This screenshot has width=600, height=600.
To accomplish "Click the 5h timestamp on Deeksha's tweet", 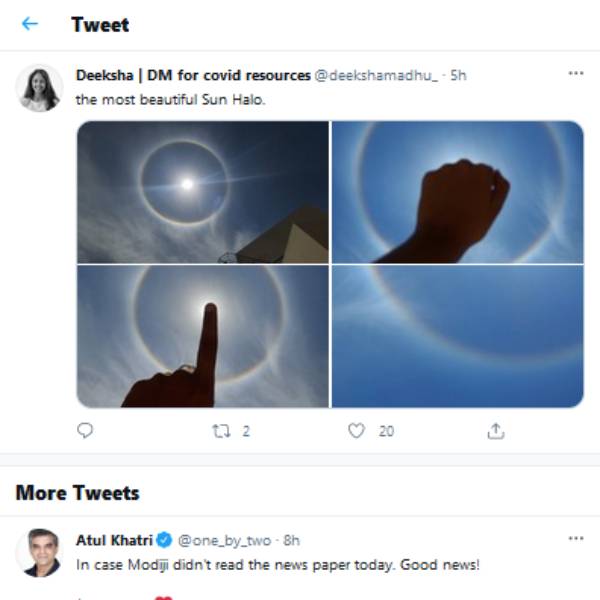I will click(458, 75).
